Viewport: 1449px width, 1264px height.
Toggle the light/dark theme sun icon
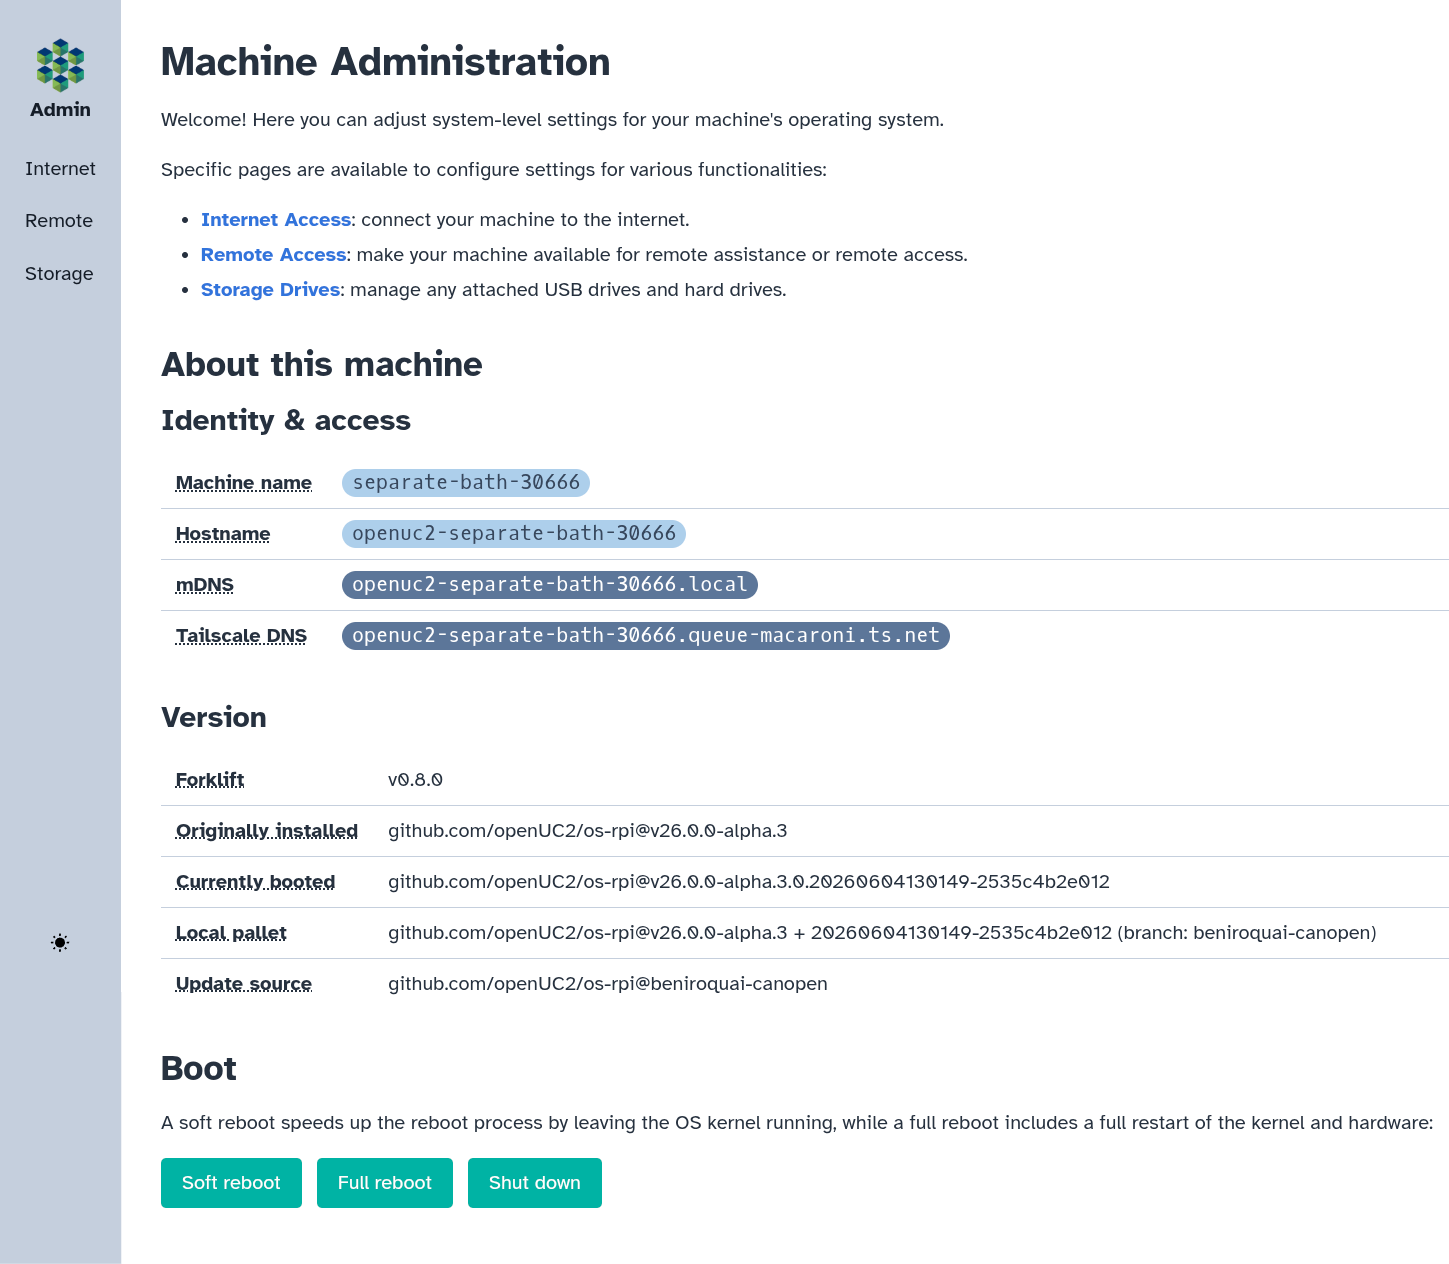(60, 943)
